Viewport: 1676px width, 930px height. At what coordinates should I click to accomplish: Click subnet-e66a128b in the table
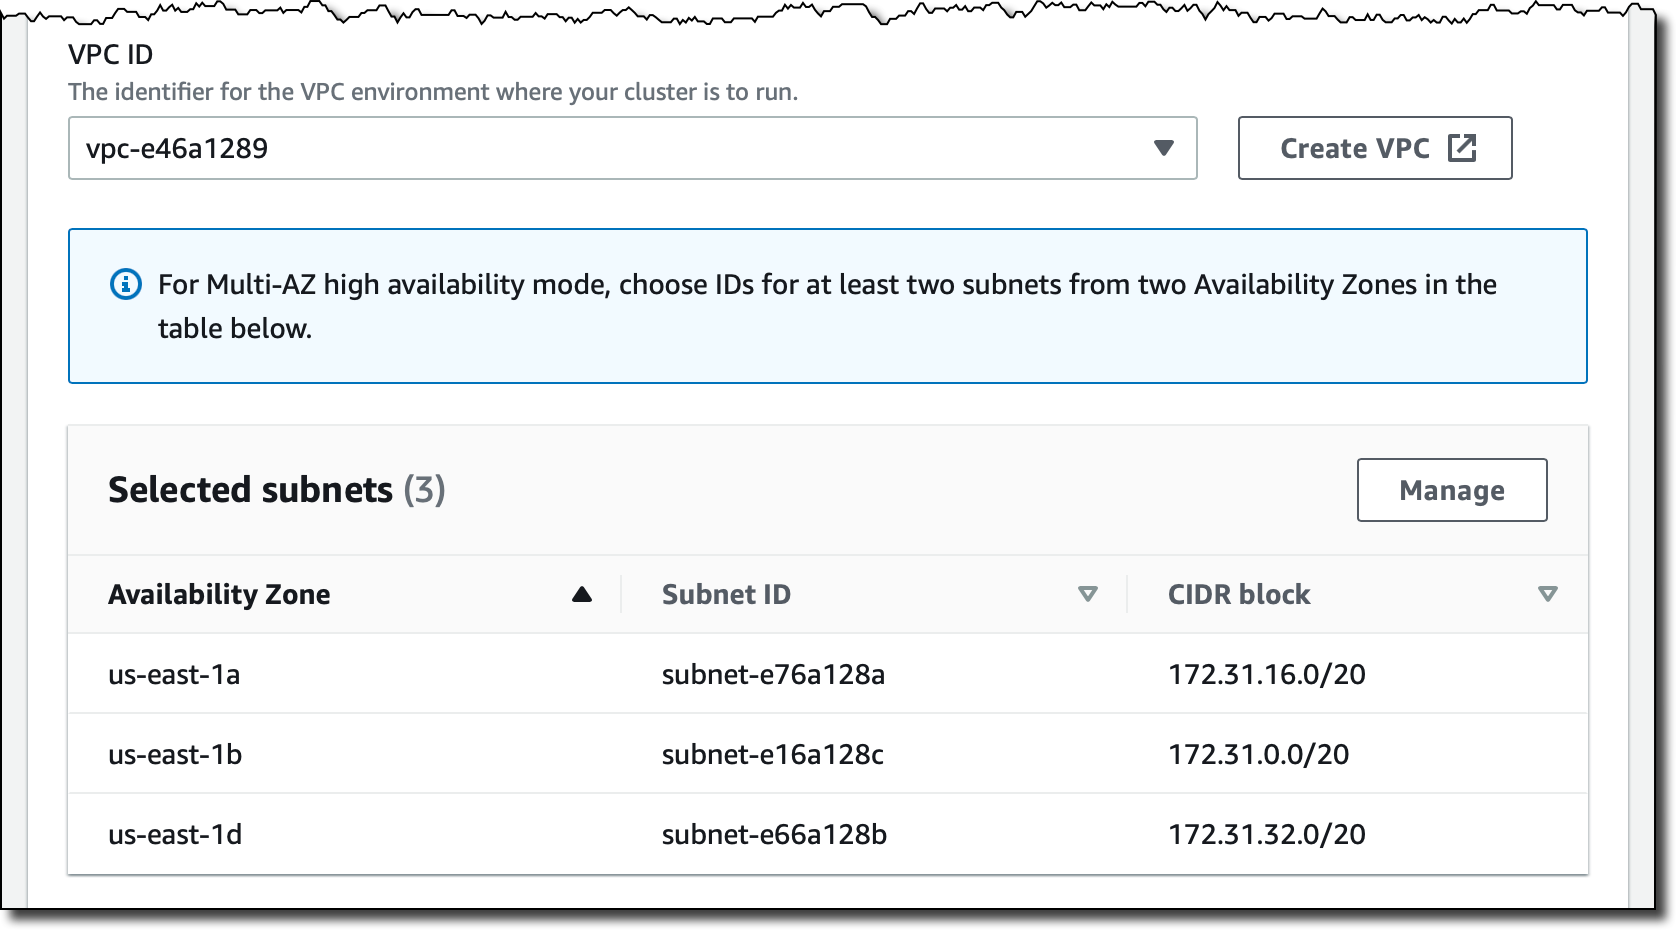(x=774, y=835)
